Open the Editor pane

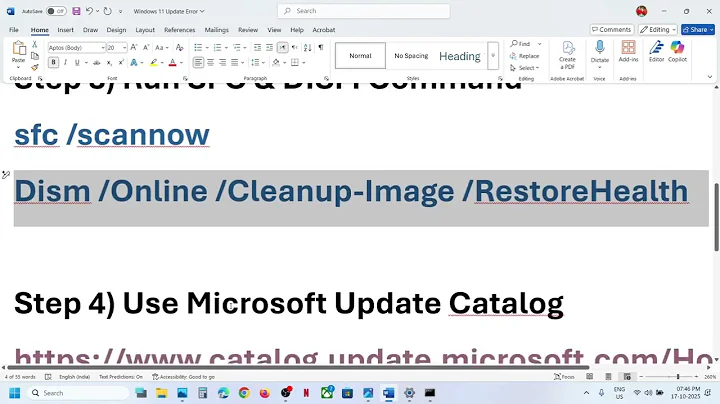[656, 51]
